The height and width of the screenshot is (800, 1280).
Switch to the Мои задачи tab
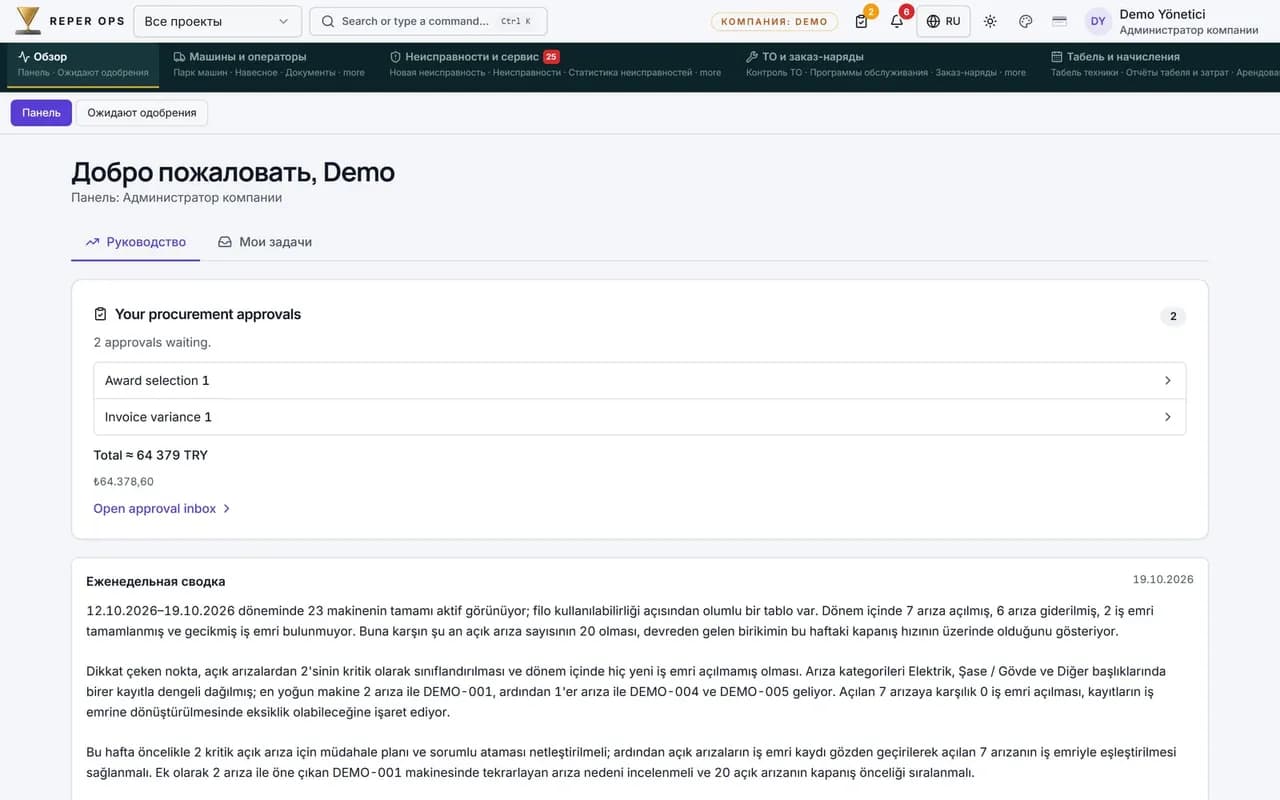(x=265, y=242)
